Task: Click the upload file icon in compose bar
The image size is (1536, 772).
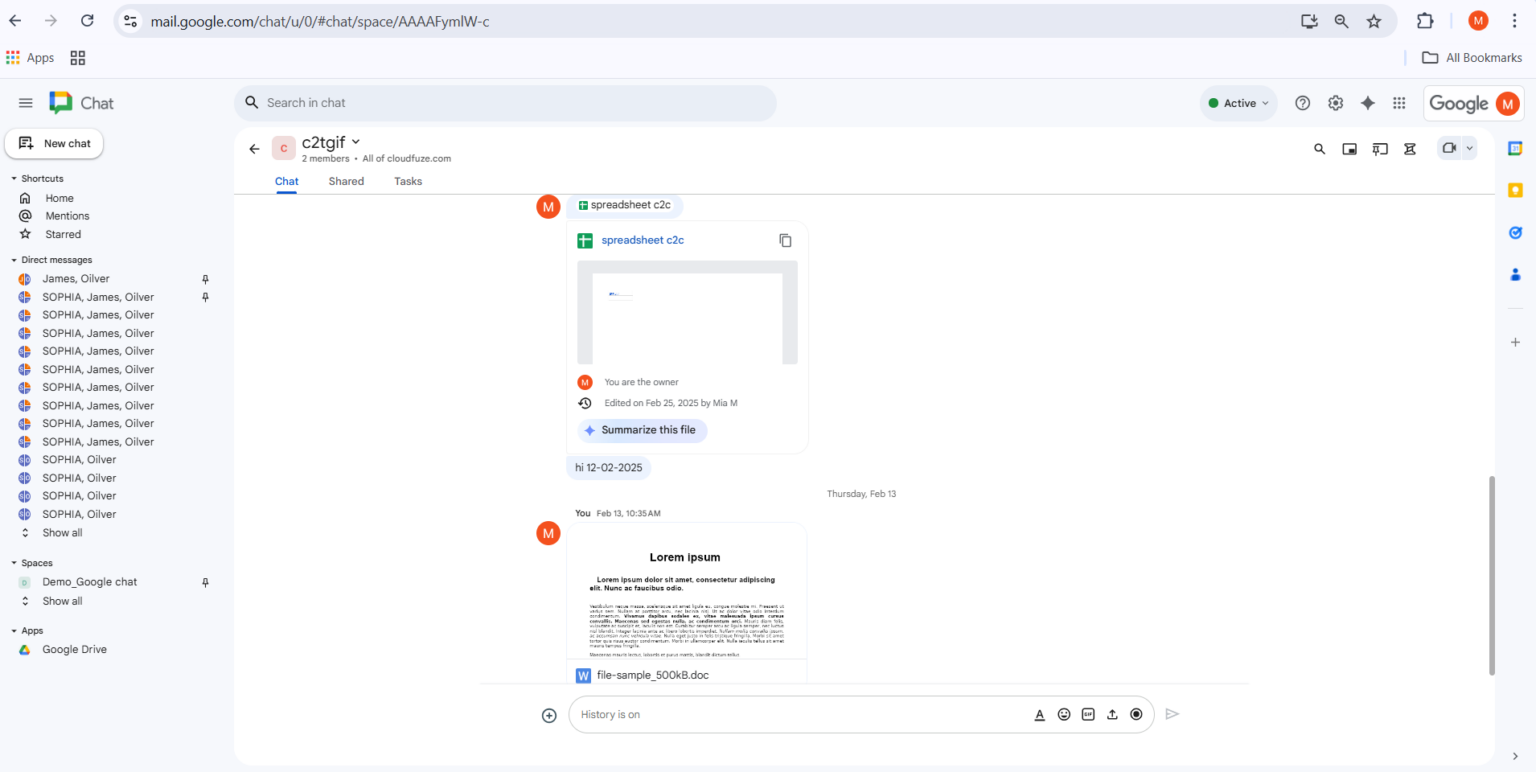Action: pyautogui.click(x=1112, y=714)
